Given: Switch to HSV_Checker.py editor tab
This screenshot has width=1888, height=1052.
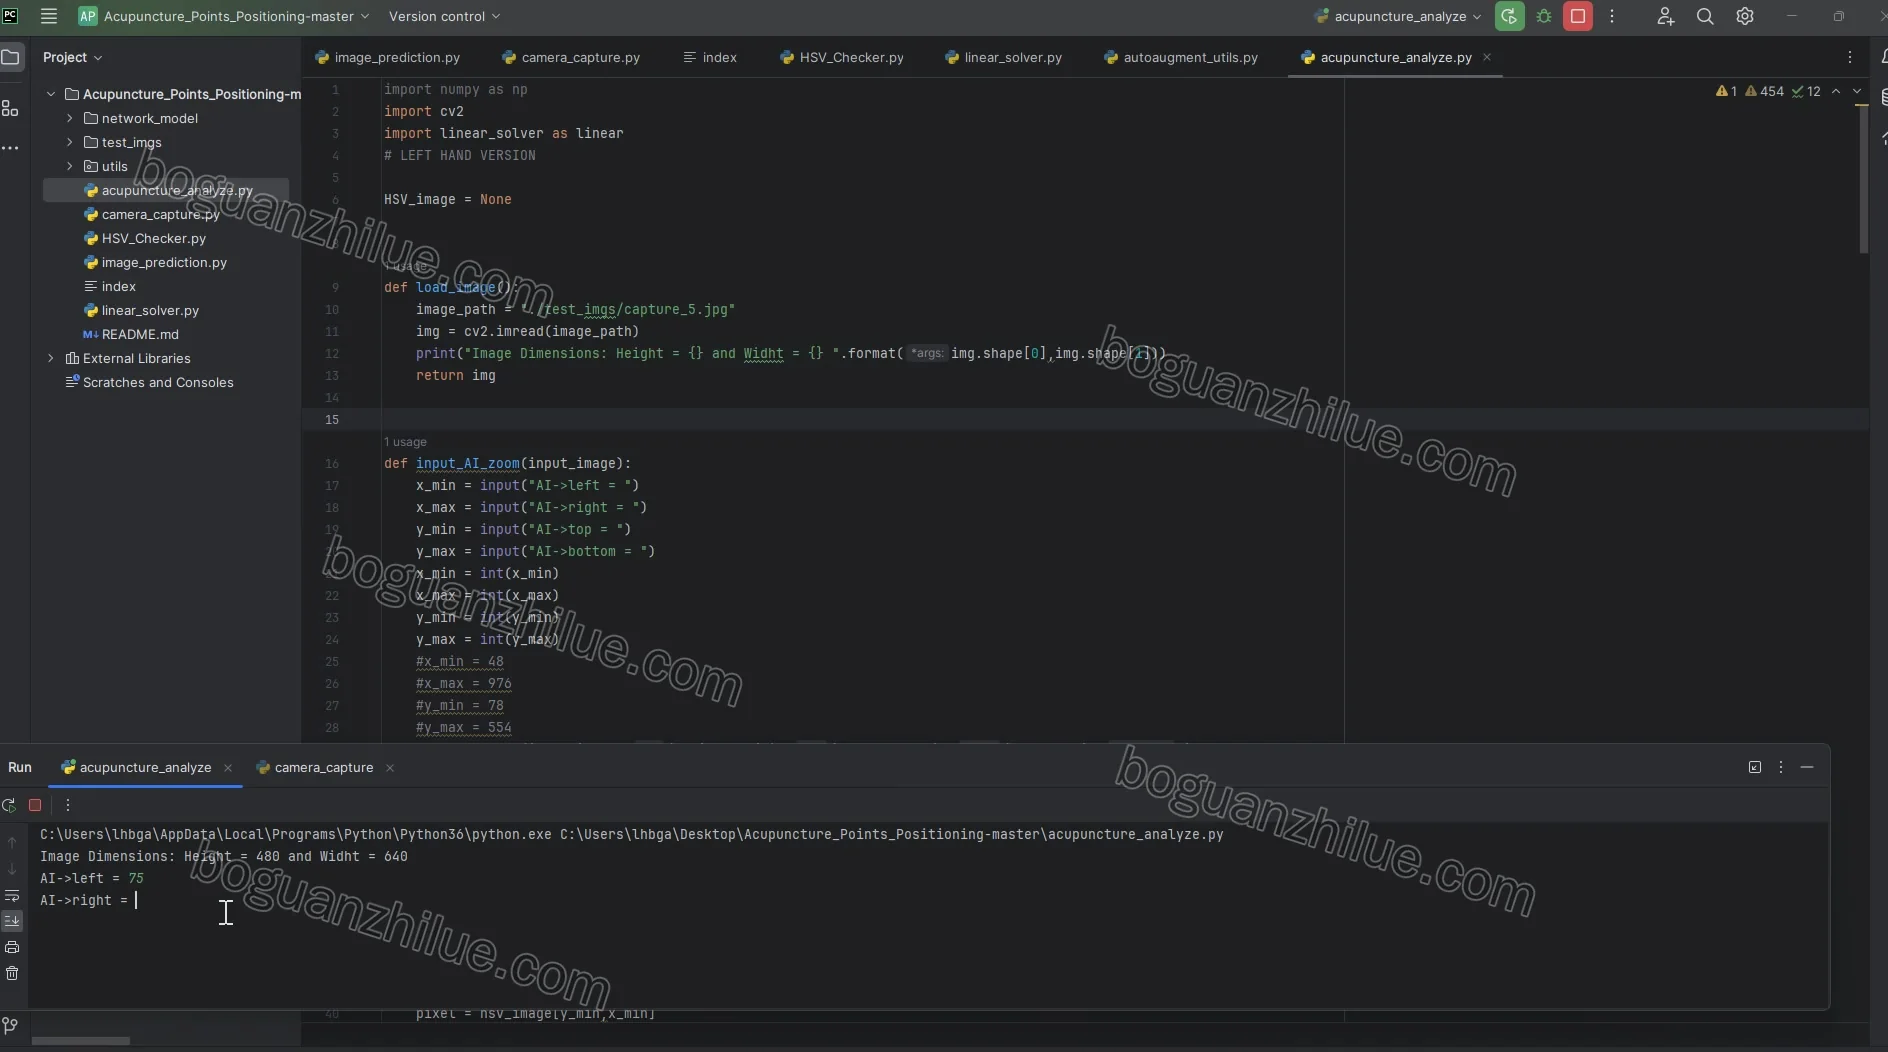Looking at the screenshot, I should tap(842, 57).
